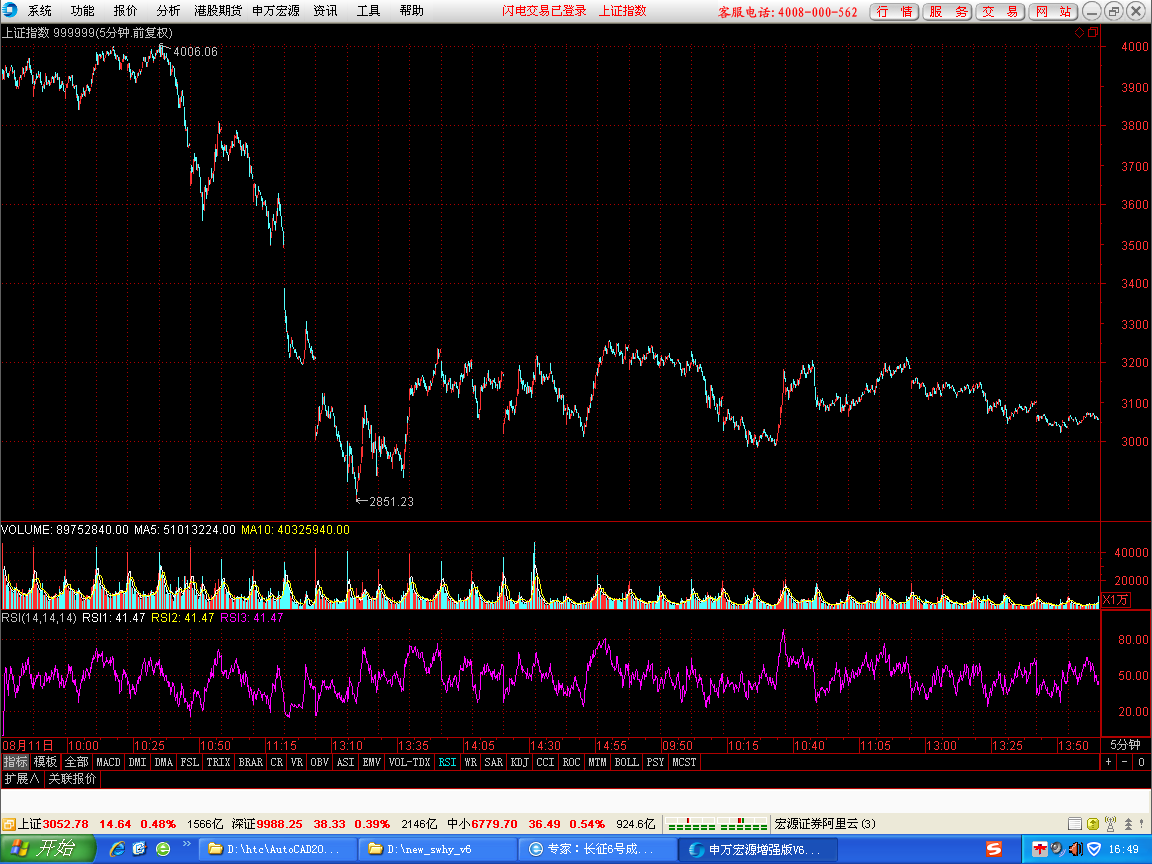Switch indicator to TRIX
This screenshot has height=864, width=1152.
[x=218, y=762]
